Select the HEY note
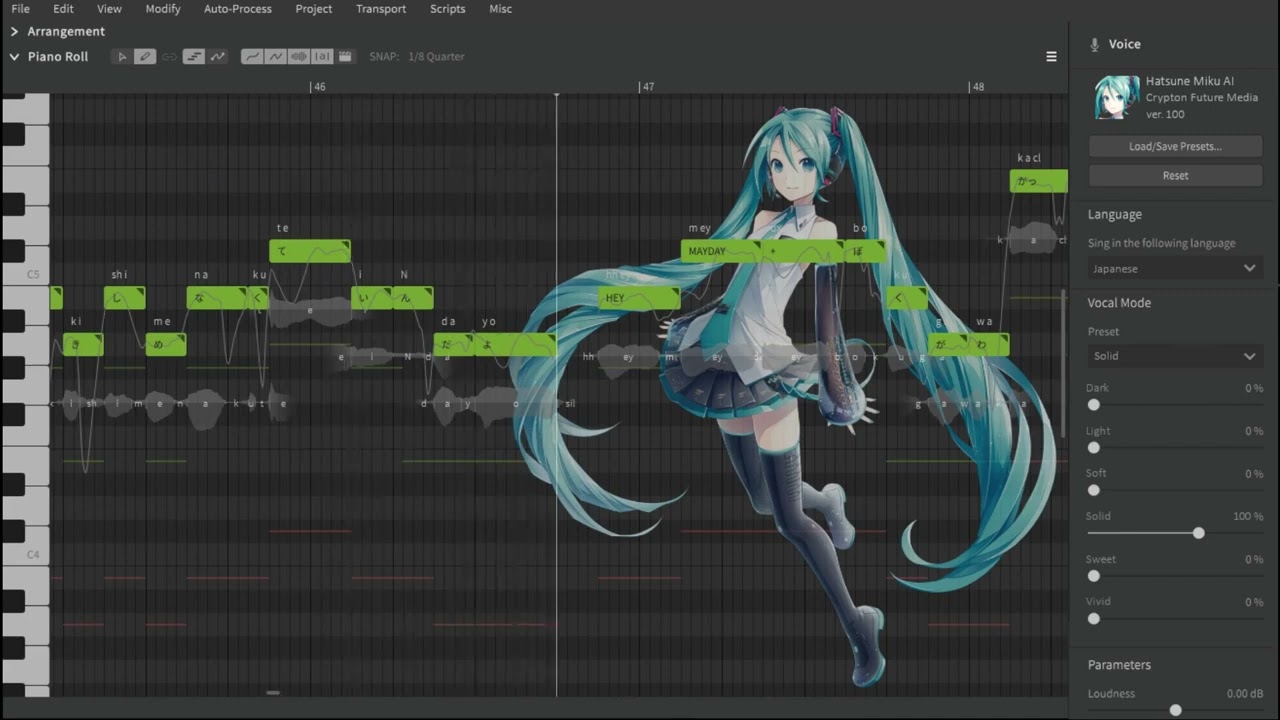This screenshot has width=1280, height=720. pos(640,298)
